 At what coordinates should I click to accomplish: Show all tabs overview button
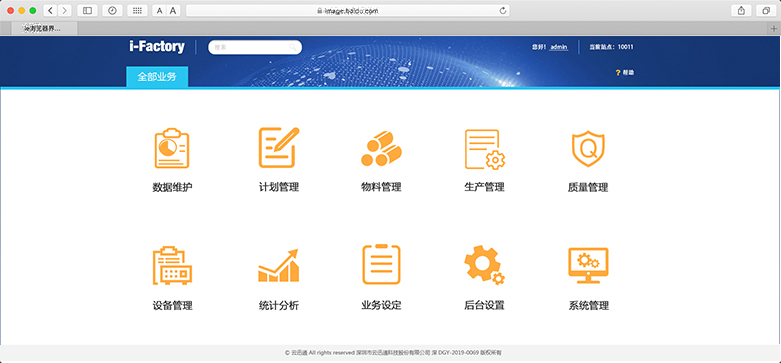tap(766, 10)
